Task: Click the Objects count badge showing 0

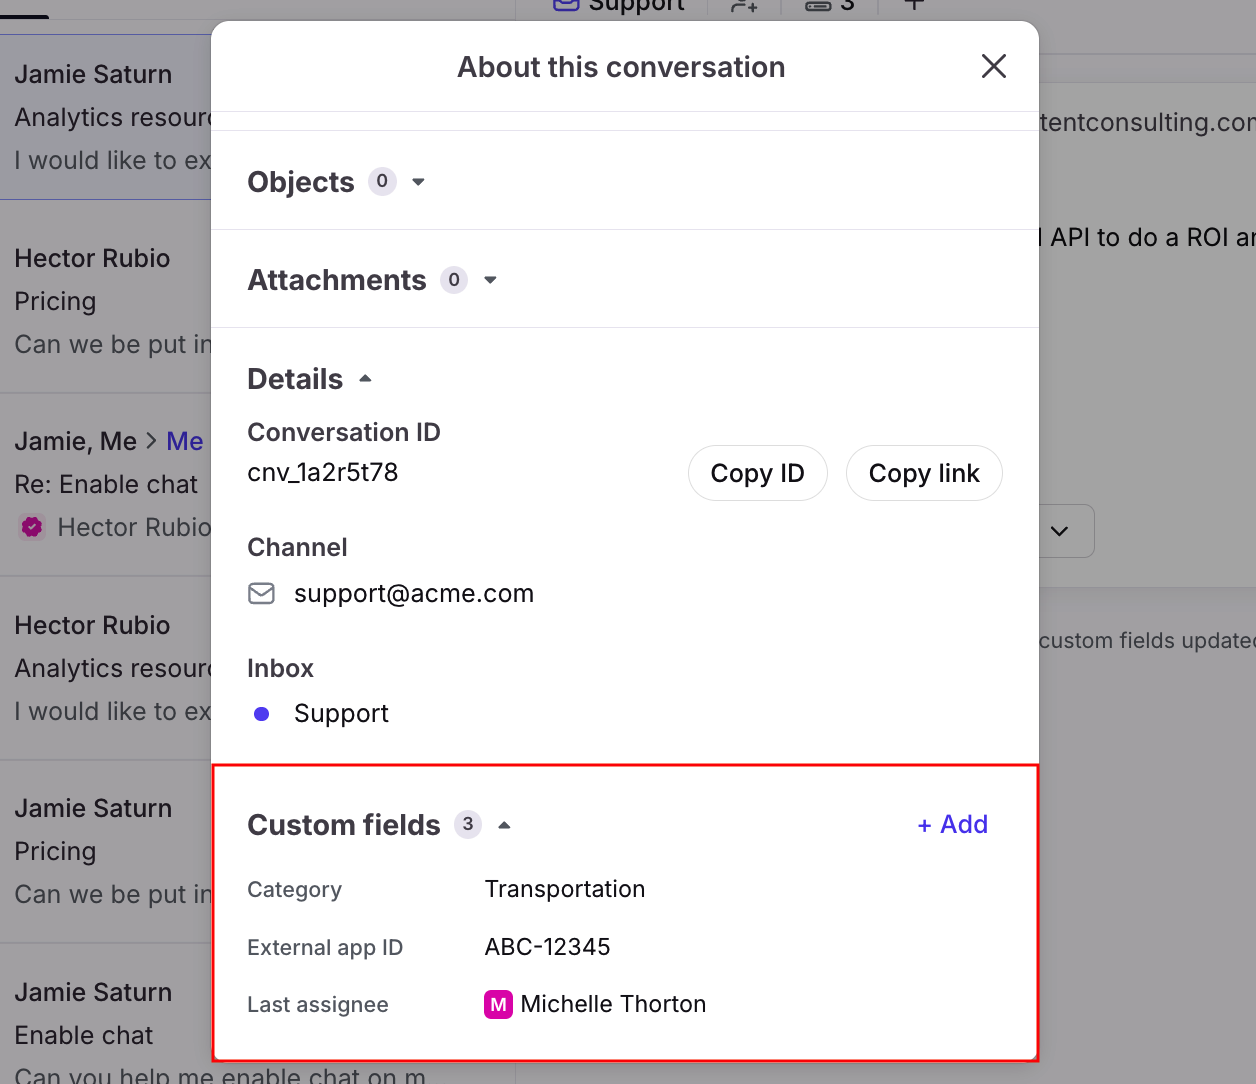Action: 382,182
